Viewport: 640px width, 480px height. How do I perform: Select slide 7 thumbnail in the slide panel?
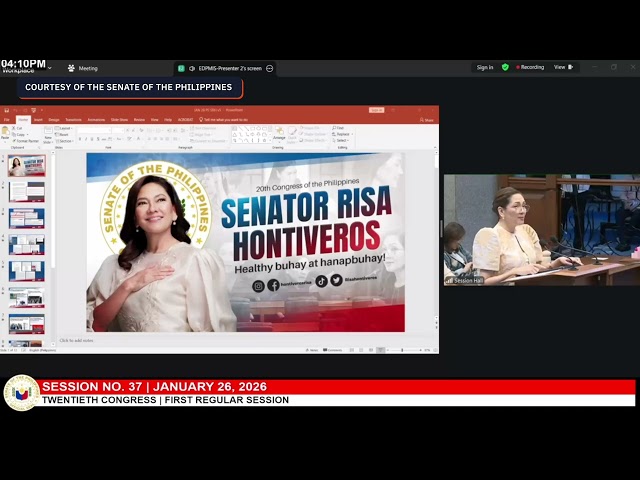point(27,324)
